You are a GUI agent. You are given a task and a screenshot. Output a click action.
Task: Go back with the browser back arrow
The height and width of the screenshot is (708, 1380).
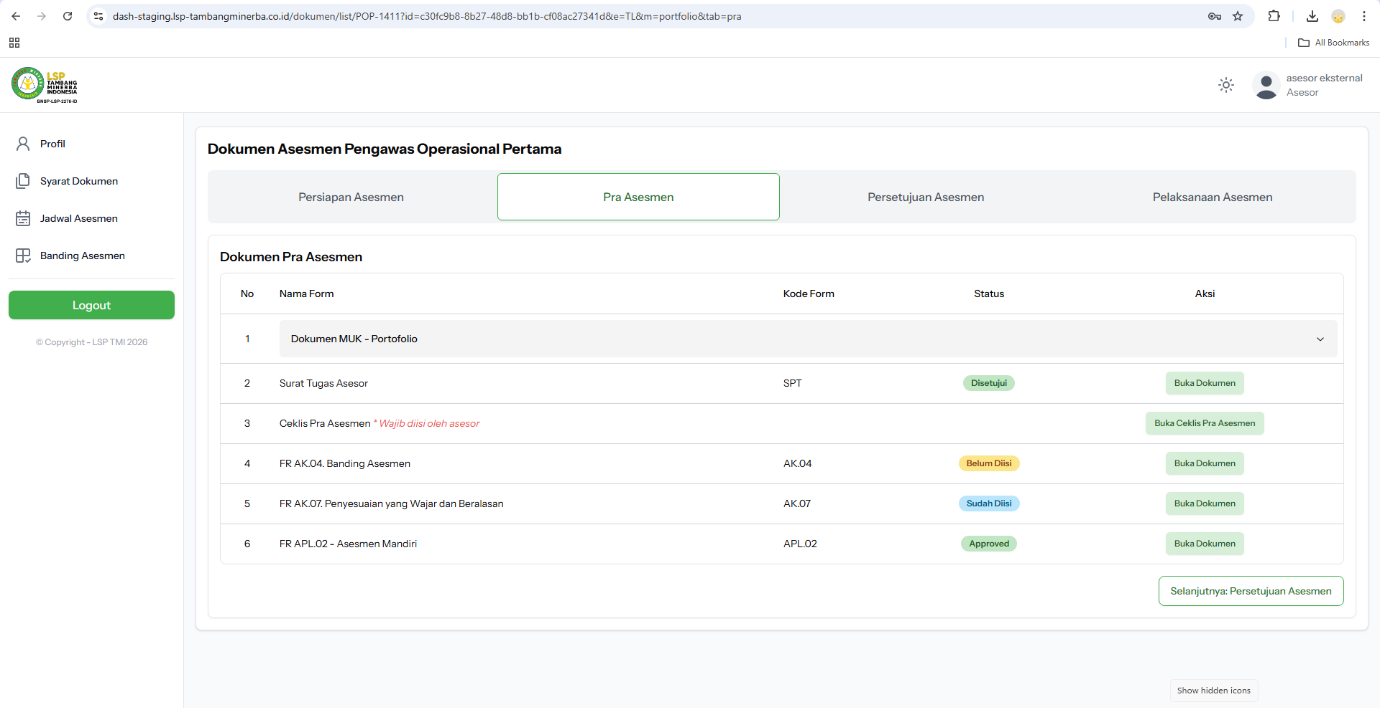tap(15, 16)
